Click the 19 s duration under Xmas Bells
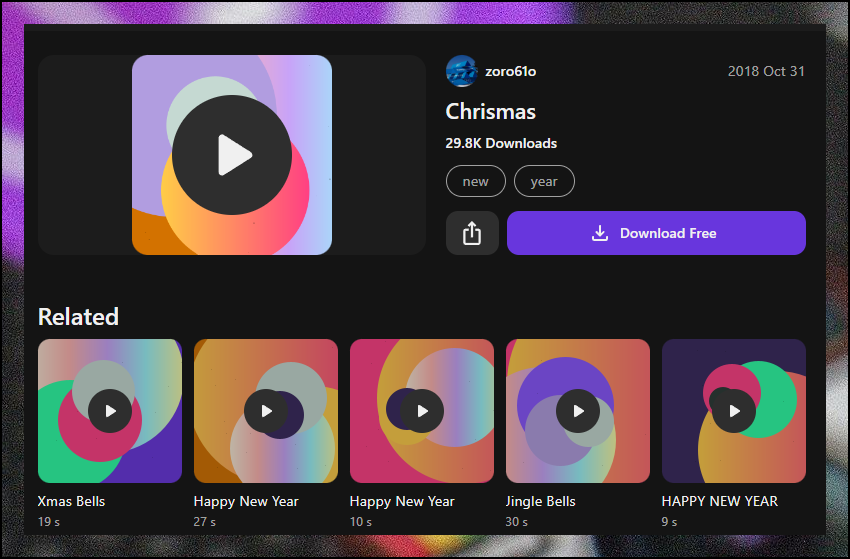This screenshot has width=850, height=559. [49, 522]
